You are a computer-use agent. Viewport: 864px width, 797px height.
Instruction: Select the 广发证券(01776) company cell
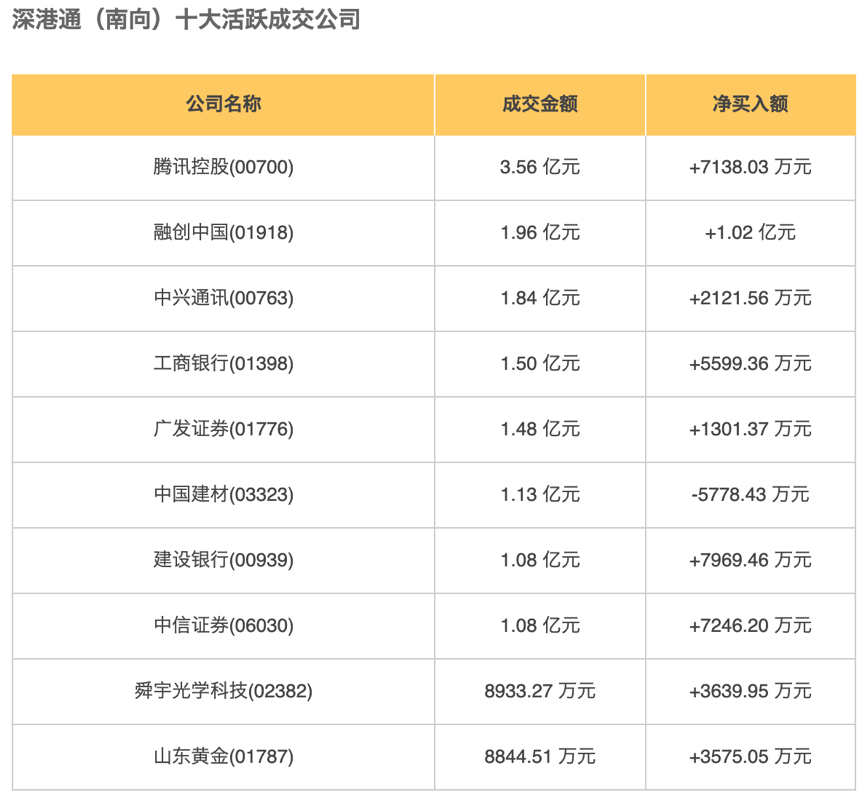pos(223,429)
